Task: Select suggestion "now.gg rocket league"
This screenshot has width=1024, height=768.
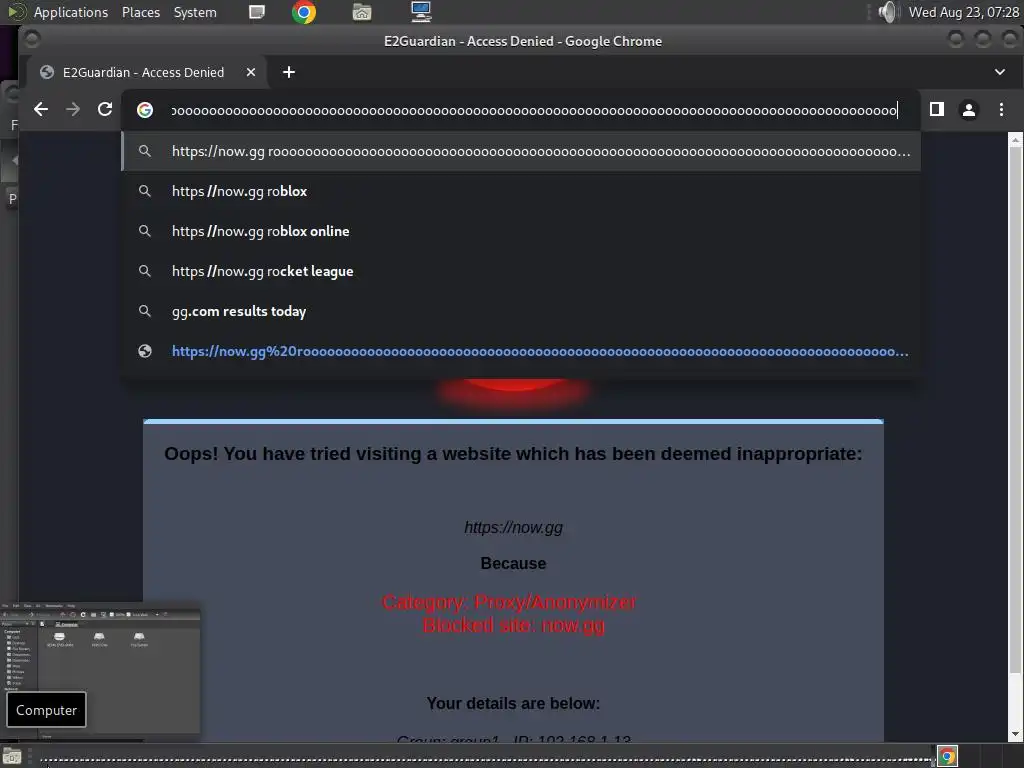Action: (x=521, y=271)
